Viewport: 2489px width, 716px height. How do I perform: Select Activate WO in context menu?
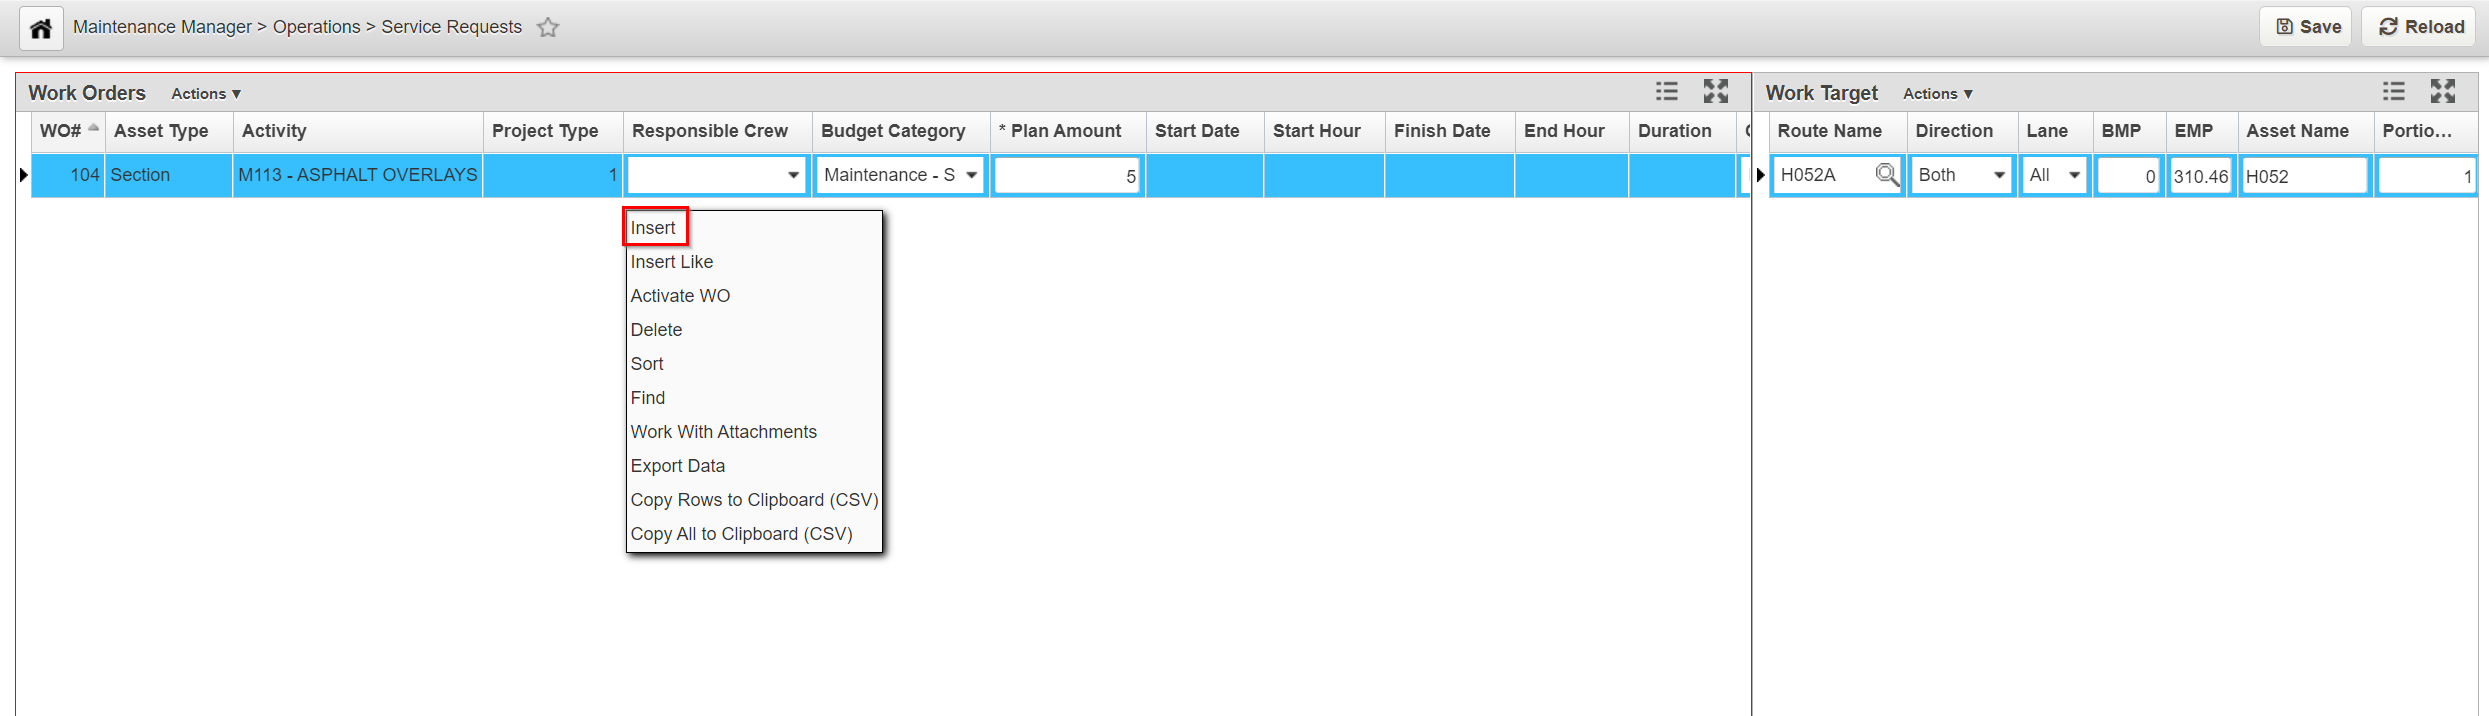[680, 296]
